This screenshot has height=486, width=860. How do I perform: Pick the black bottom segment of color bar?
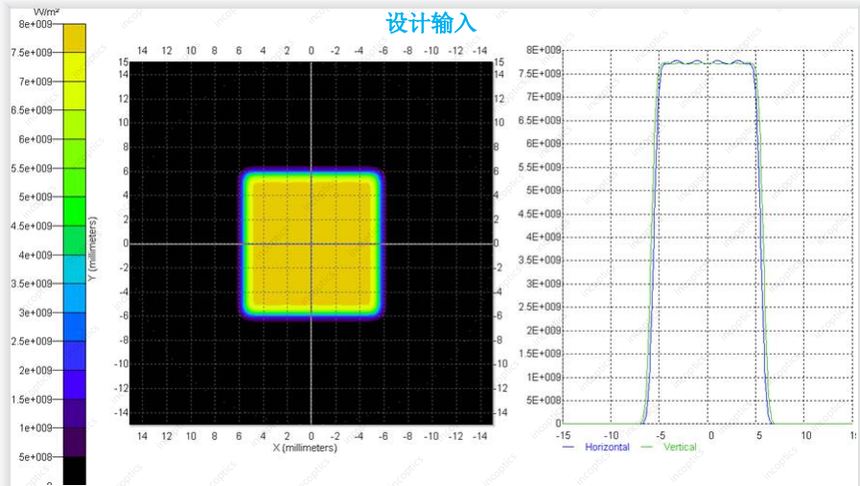(75, 470)
